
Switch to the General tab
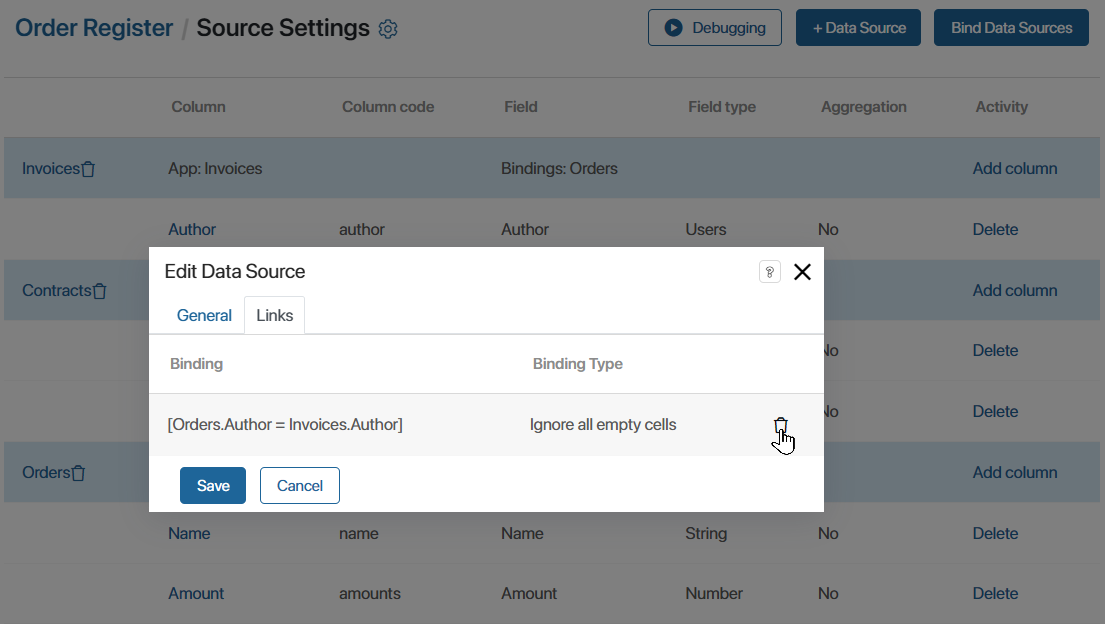click(204, 315)
